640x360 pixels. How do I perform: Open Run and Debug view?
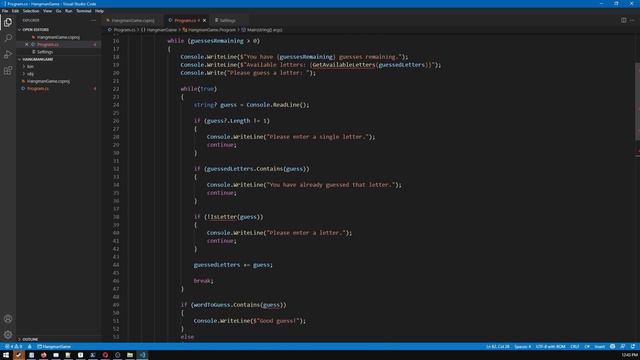pos(8,54)
